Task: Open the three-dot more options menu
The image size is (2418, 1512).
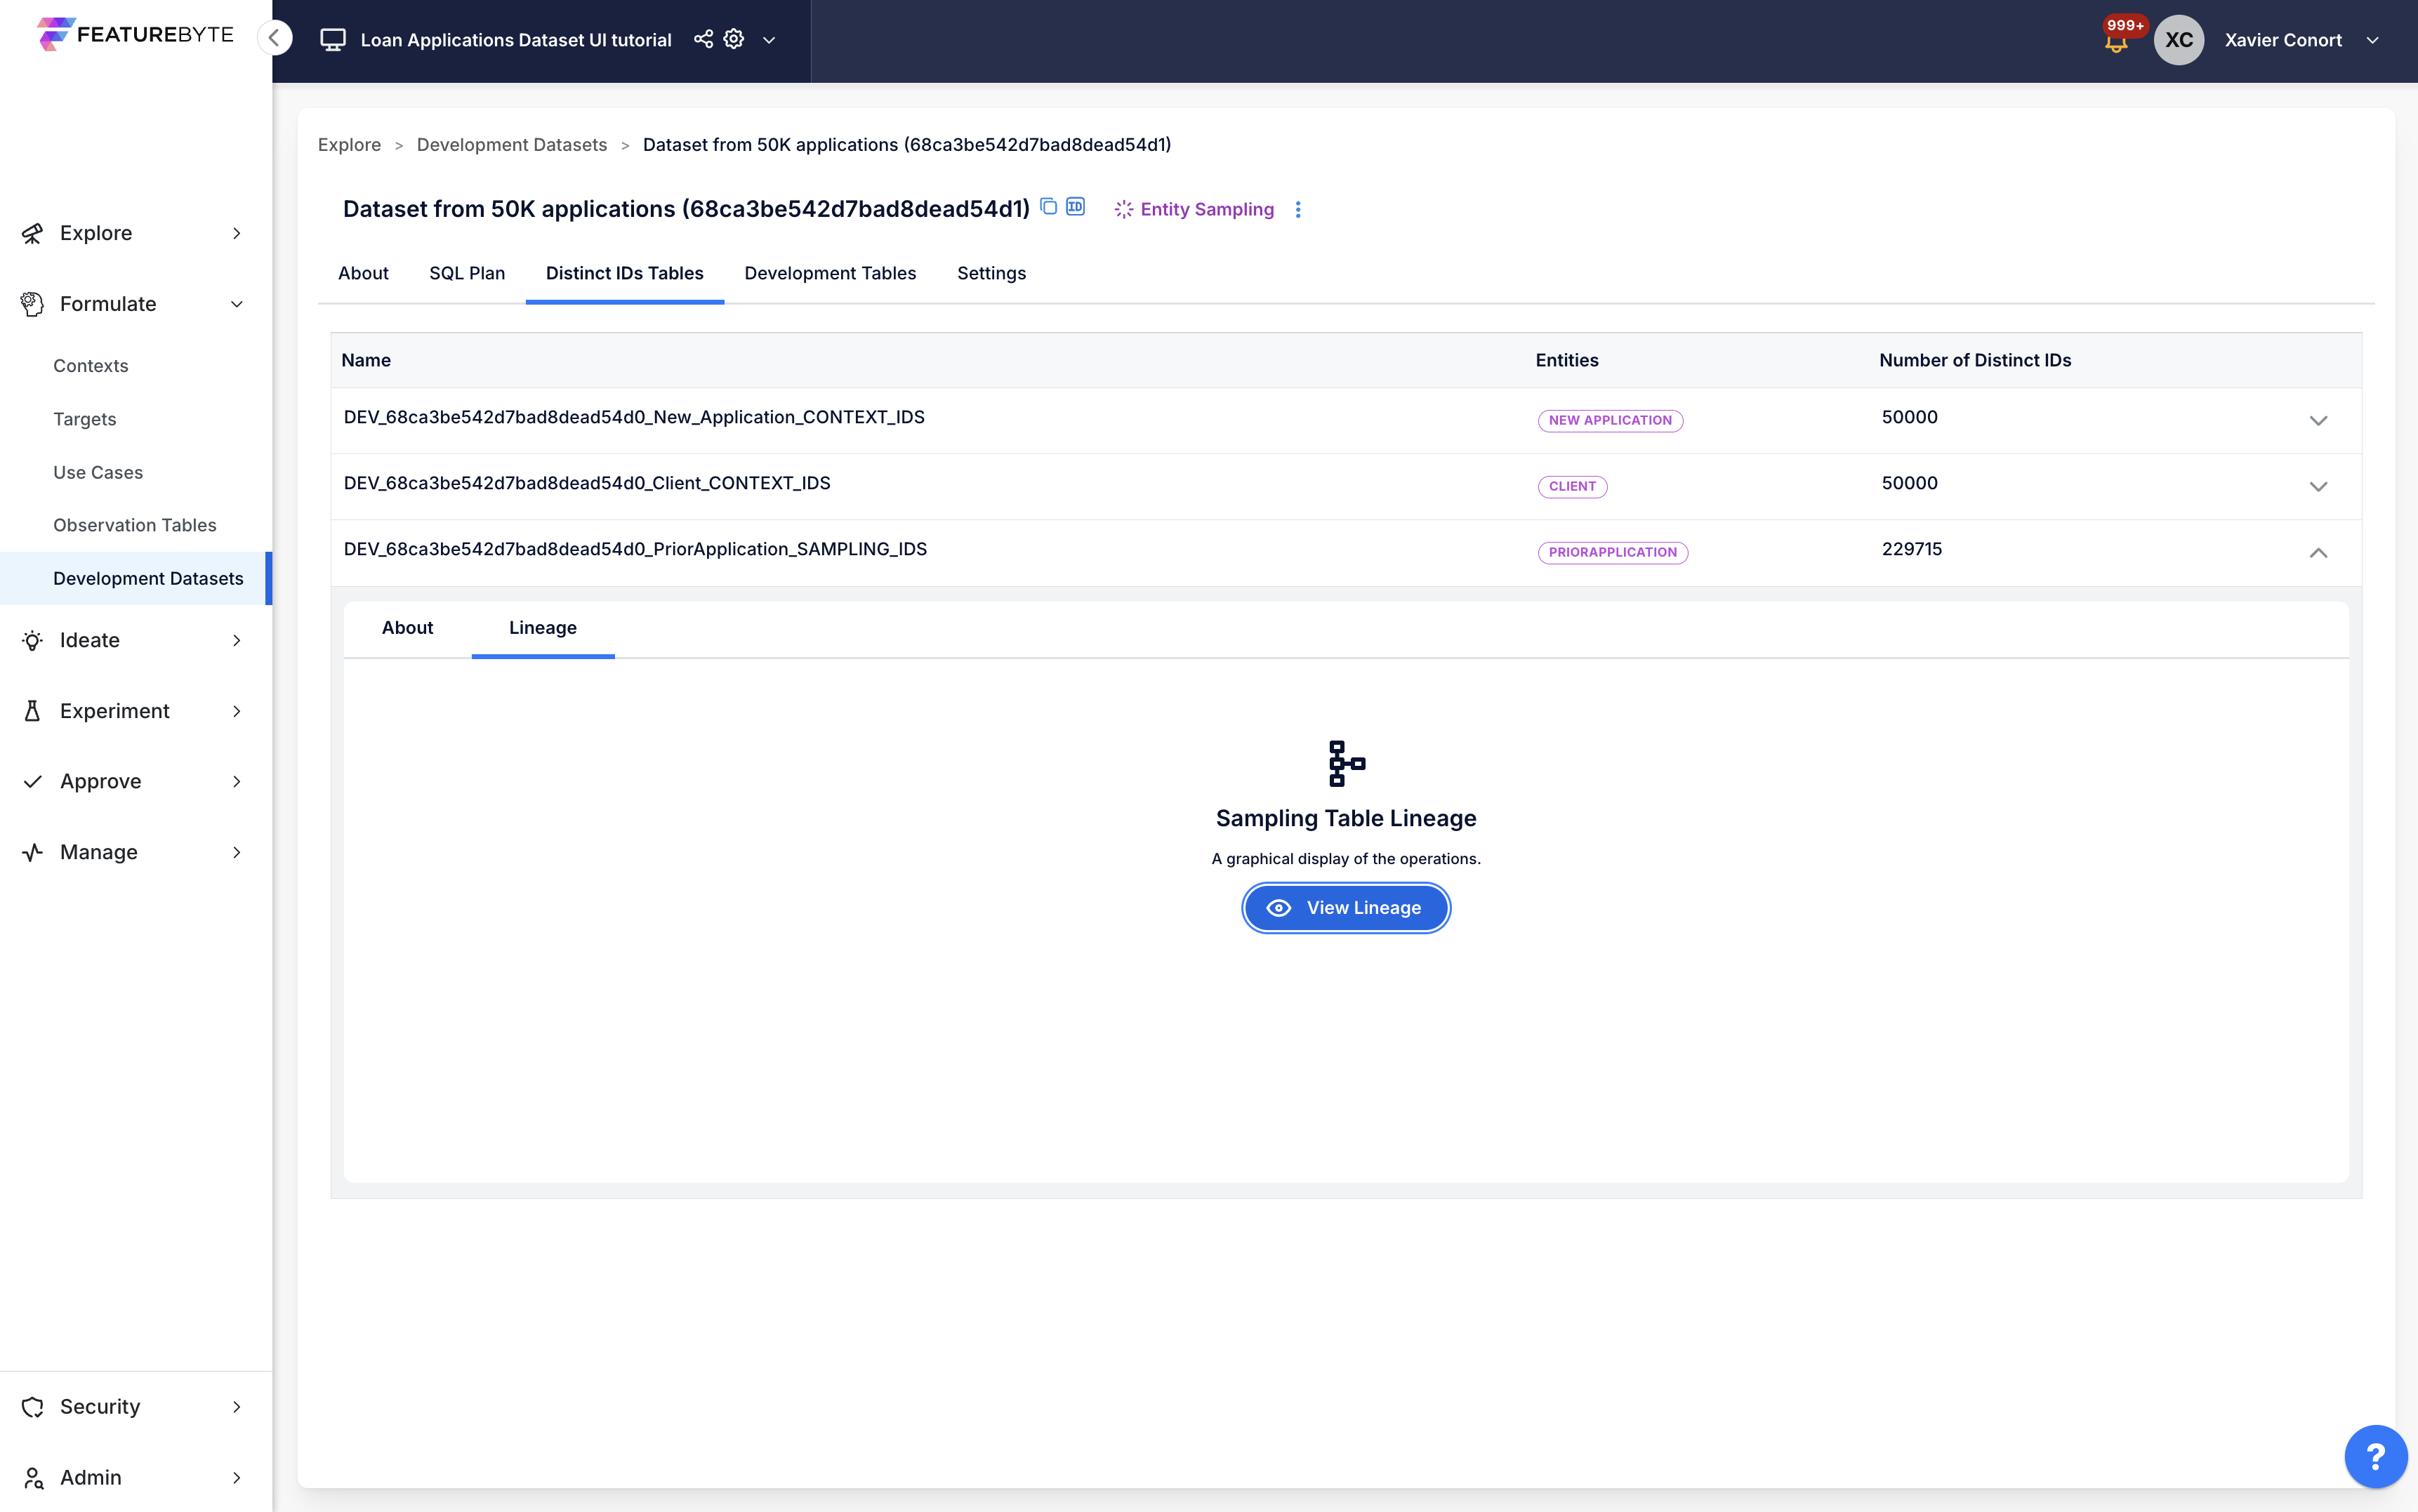Action: (x=1298, y=209)
